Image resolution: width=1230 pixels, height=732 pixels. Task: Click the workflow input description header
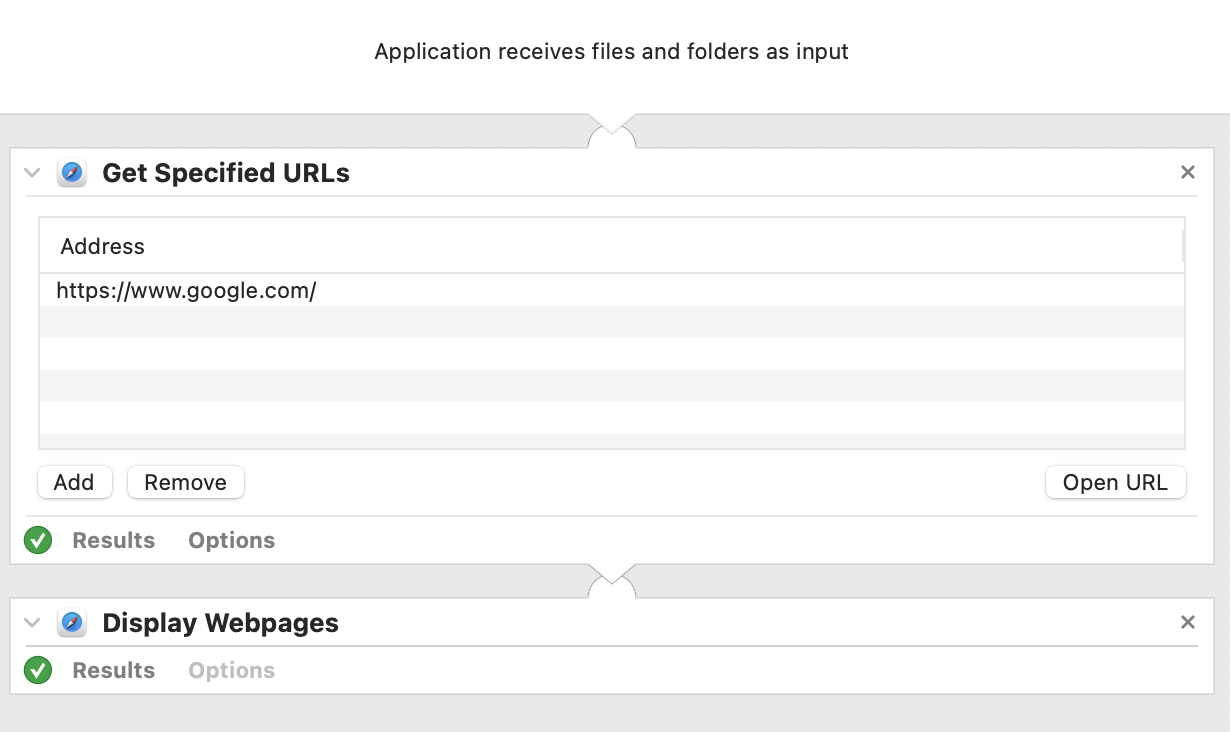(611, 52)
